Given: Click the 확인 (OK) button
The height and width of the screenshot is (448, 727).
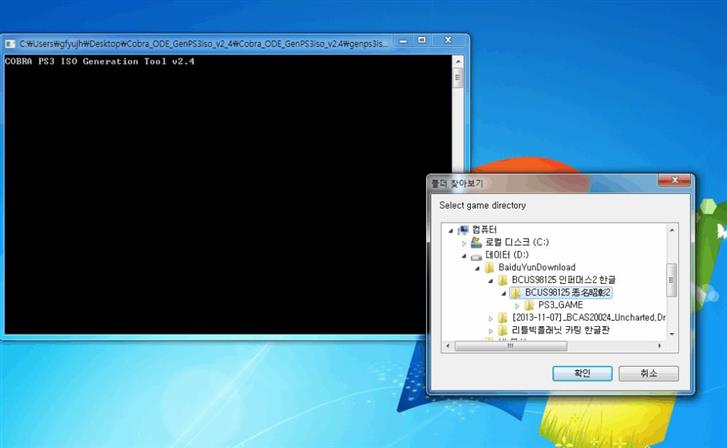Looking at the screenshot, I should pos(582,373).
